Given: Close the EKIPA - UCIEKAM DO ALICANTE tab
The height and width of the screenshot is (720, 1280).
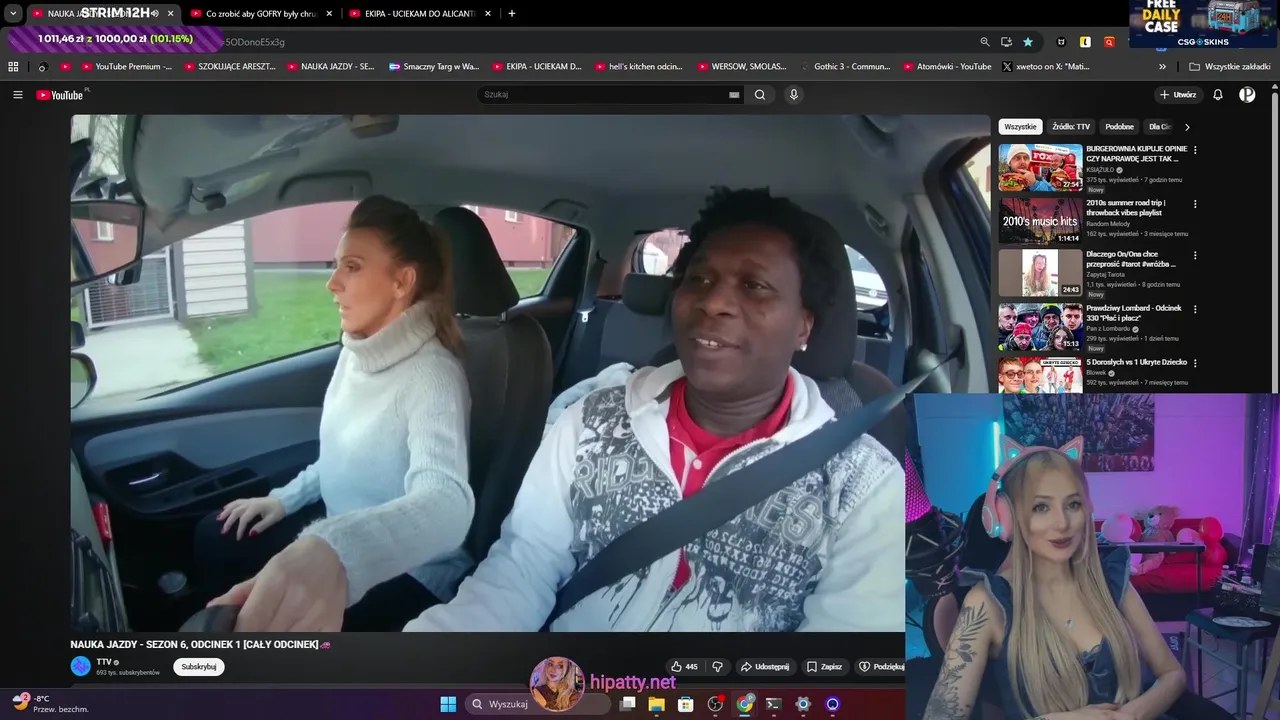Looking at the screenshot, I should (488, 14).
